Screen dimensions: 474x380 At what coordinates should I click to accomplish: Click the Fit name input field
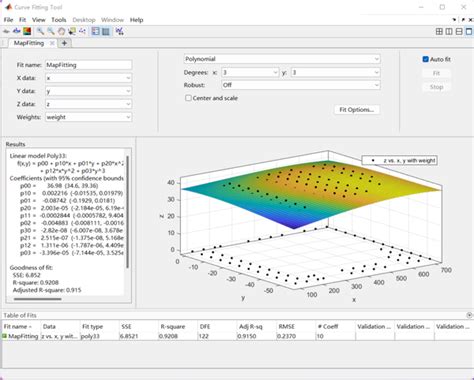pos(89,65)
